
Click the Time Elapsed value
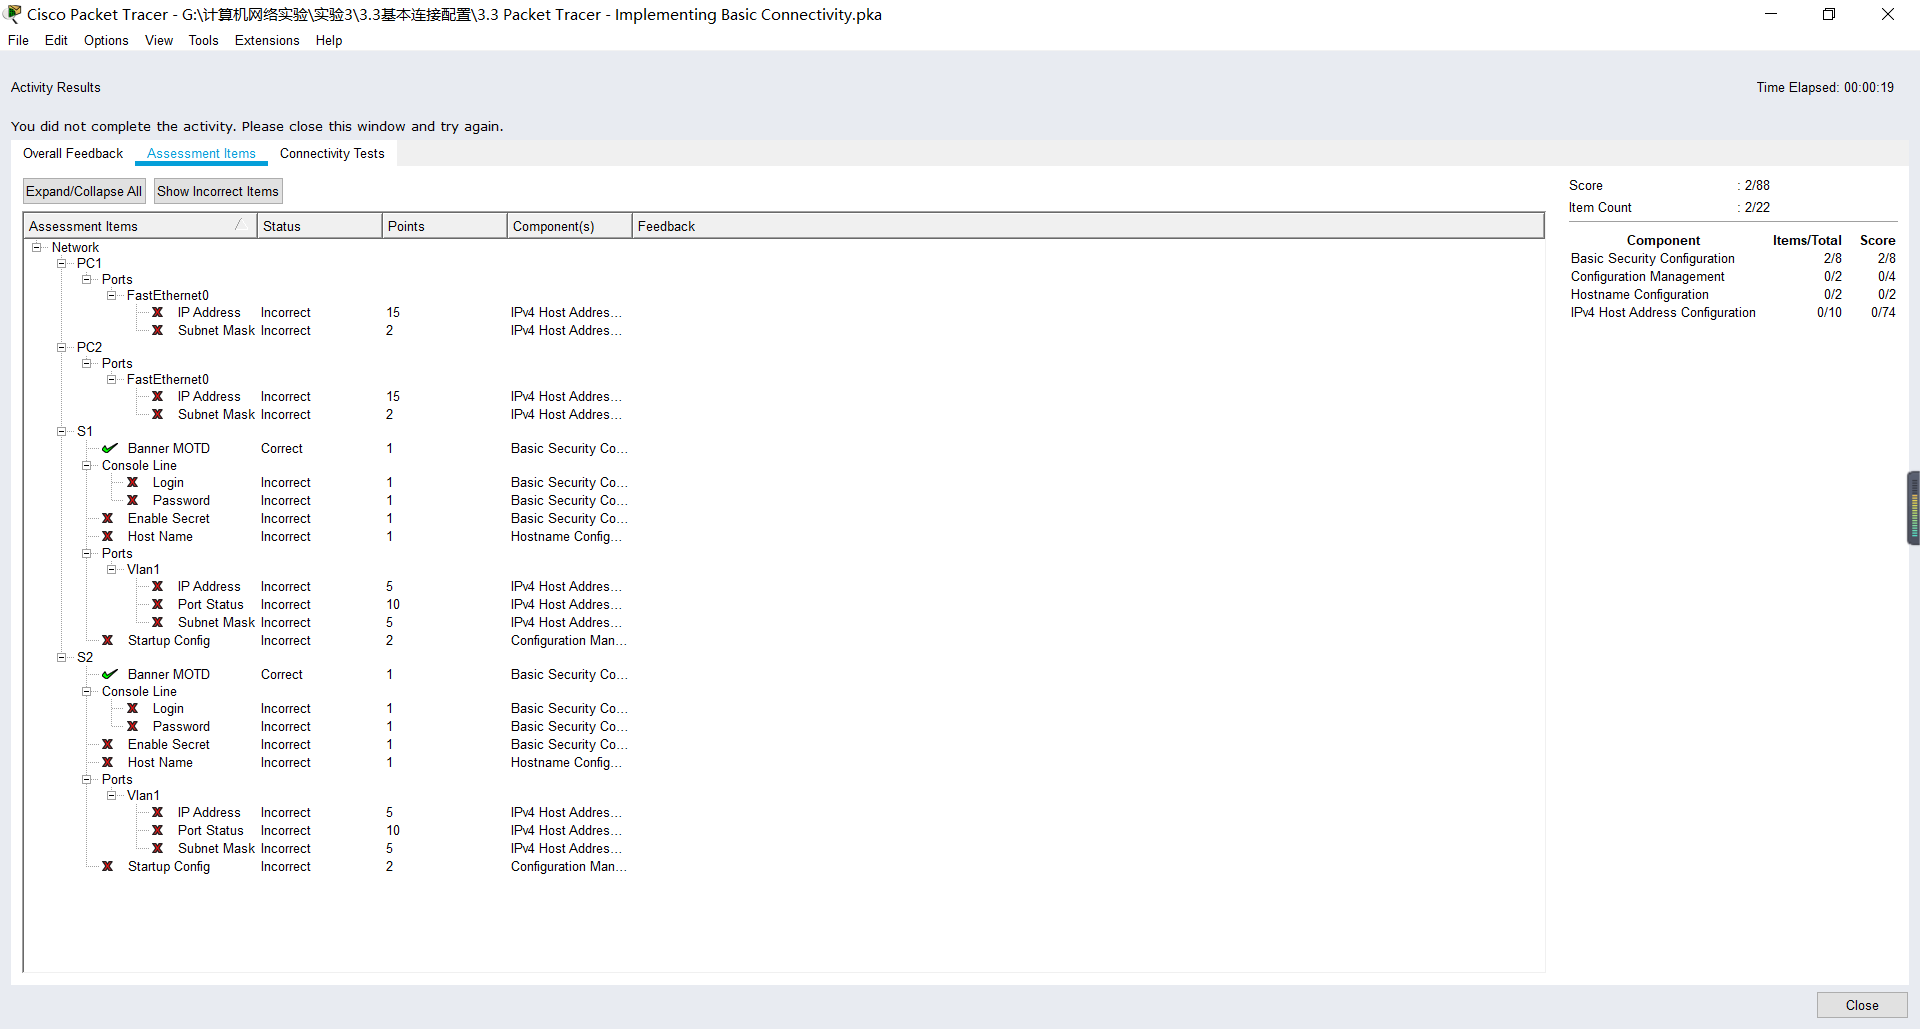1869,88
